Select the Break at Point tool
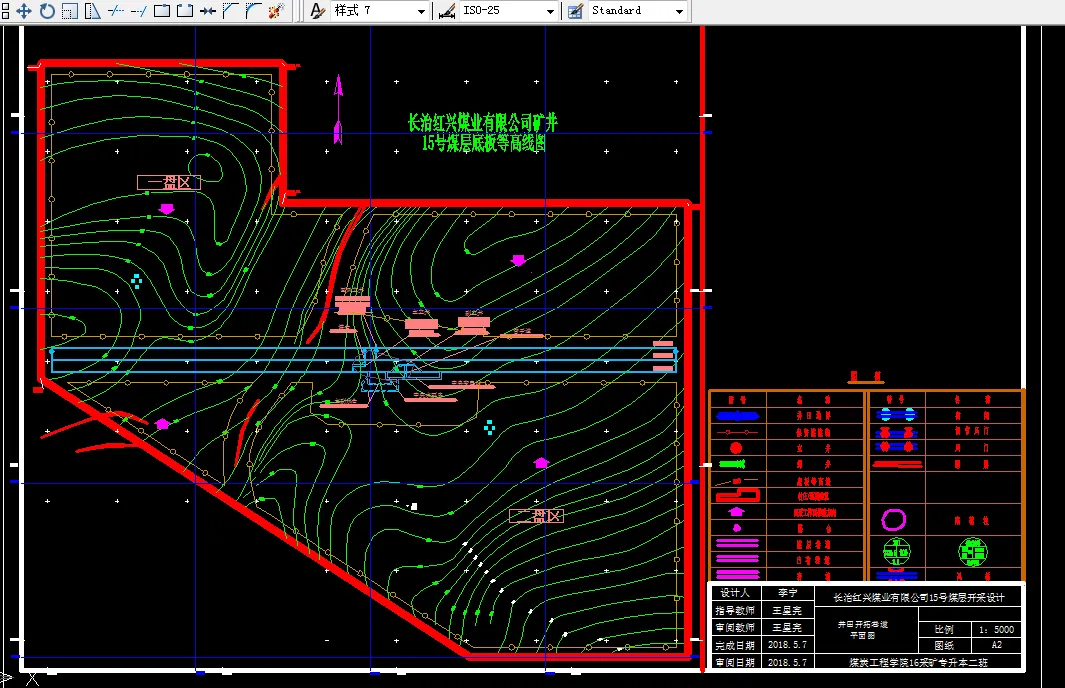 pyautogui.click(x=162, y=11)
